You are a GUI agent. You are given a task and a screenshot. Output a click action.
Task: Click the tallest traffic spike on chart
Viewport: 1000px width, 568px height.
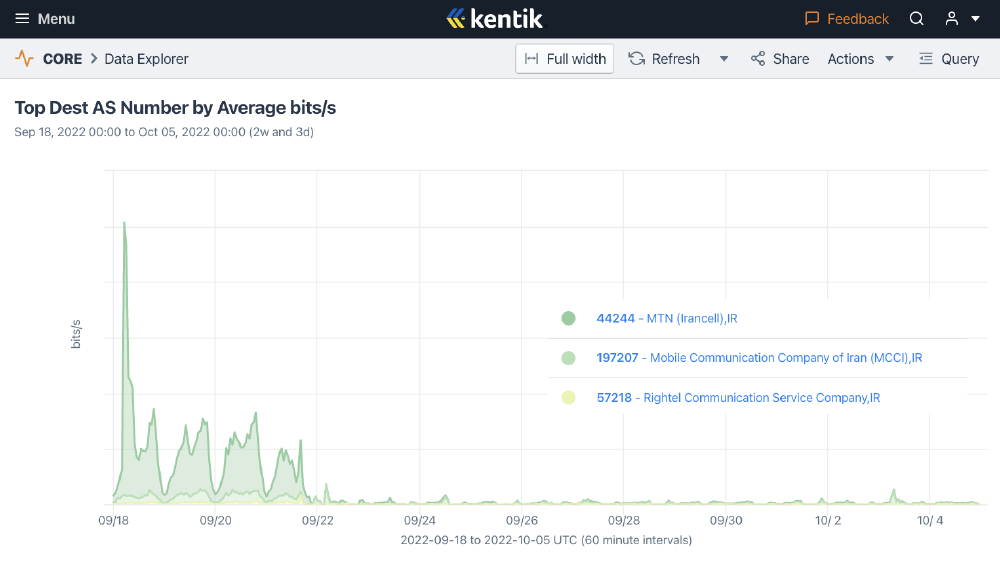(x=124, y=224)
